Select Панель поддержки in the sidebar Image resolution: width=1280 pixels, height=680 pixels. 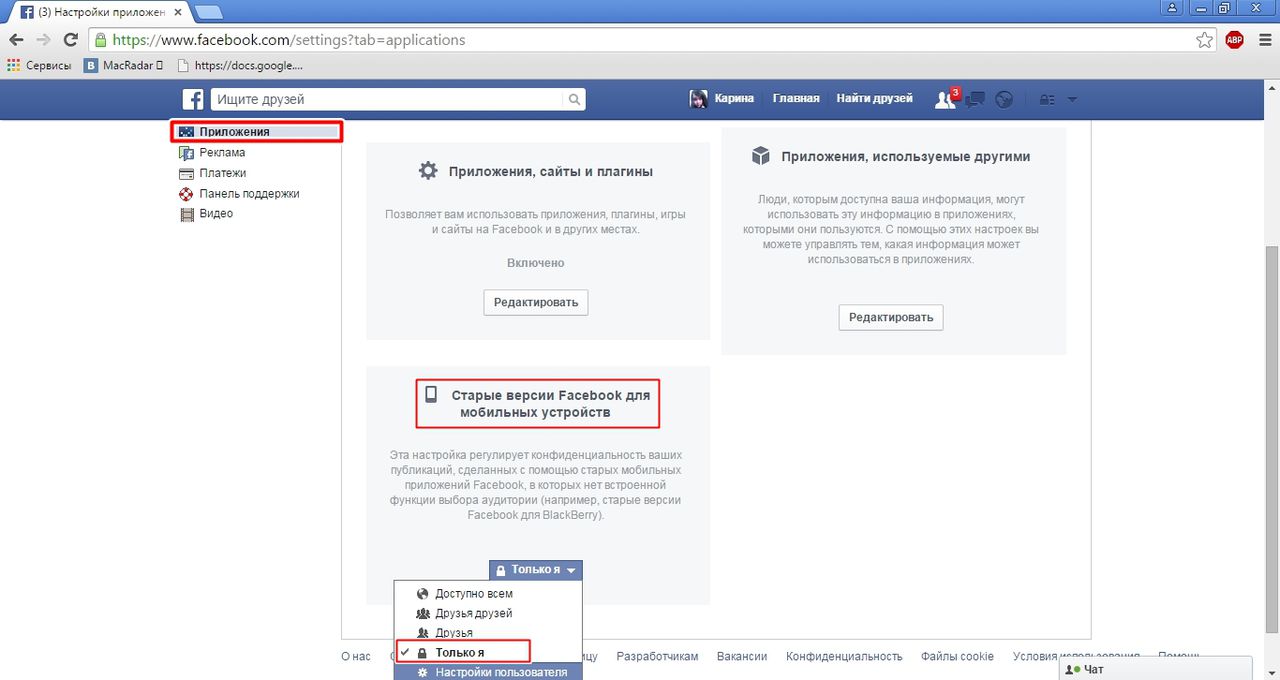249,194
